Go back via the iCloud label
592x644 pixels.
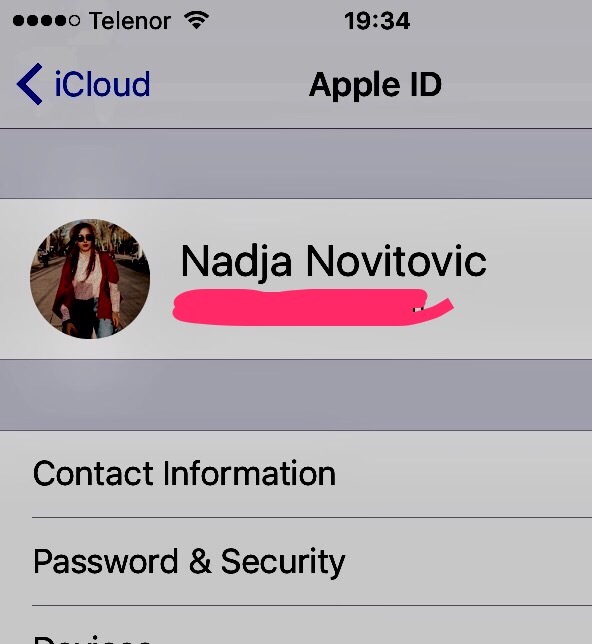(102, 84)
